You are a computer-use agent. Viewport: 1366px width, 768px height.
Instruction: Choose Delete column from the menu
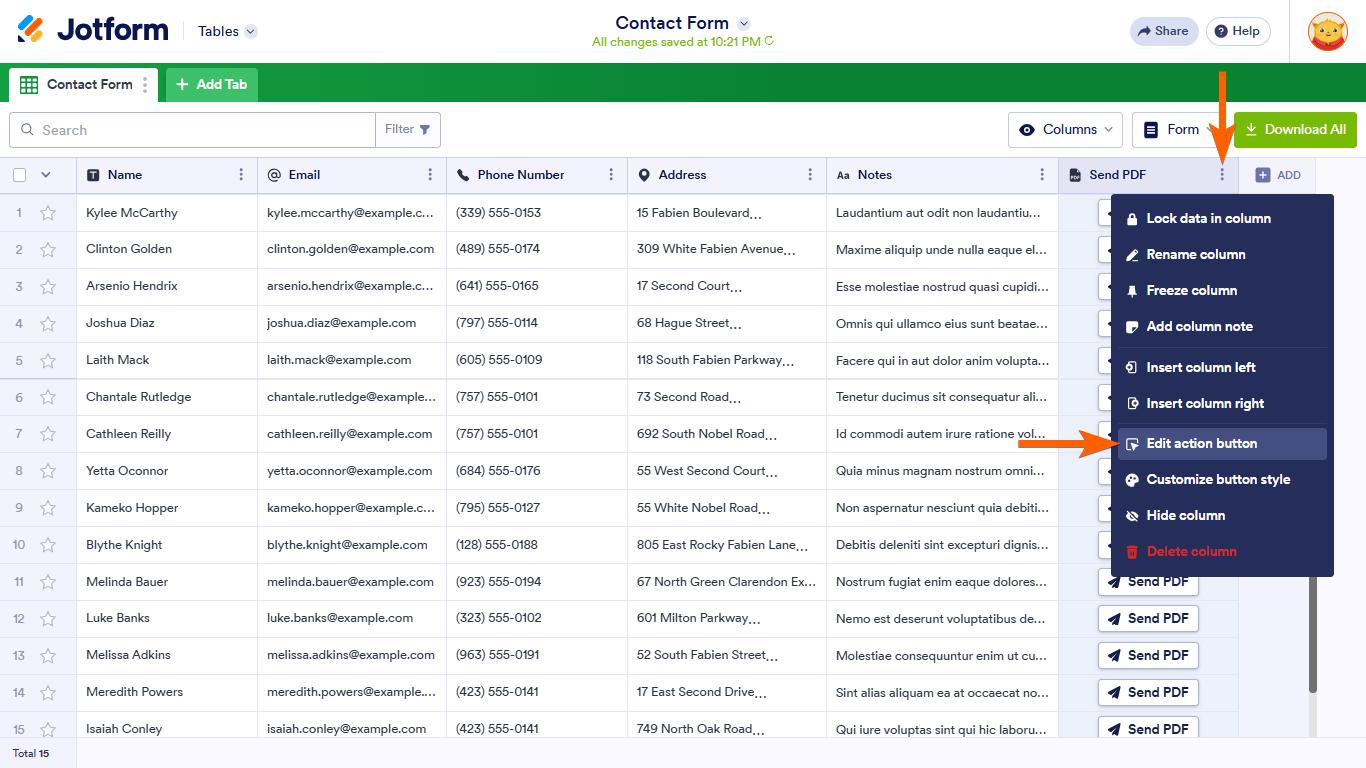(x=1191, y=552)
